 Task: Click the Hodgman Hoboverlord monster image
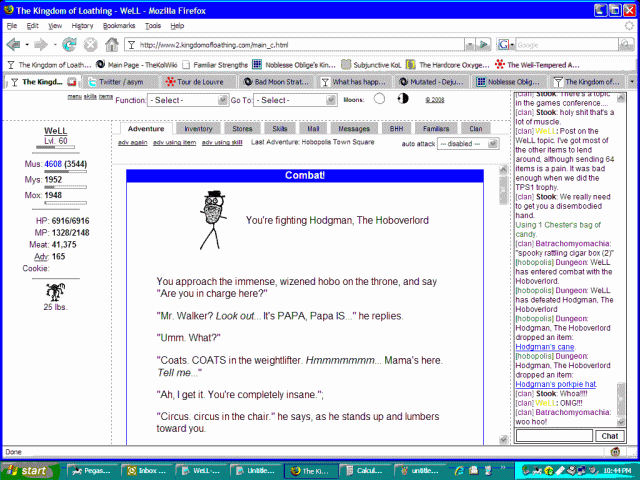click(211, 220)
